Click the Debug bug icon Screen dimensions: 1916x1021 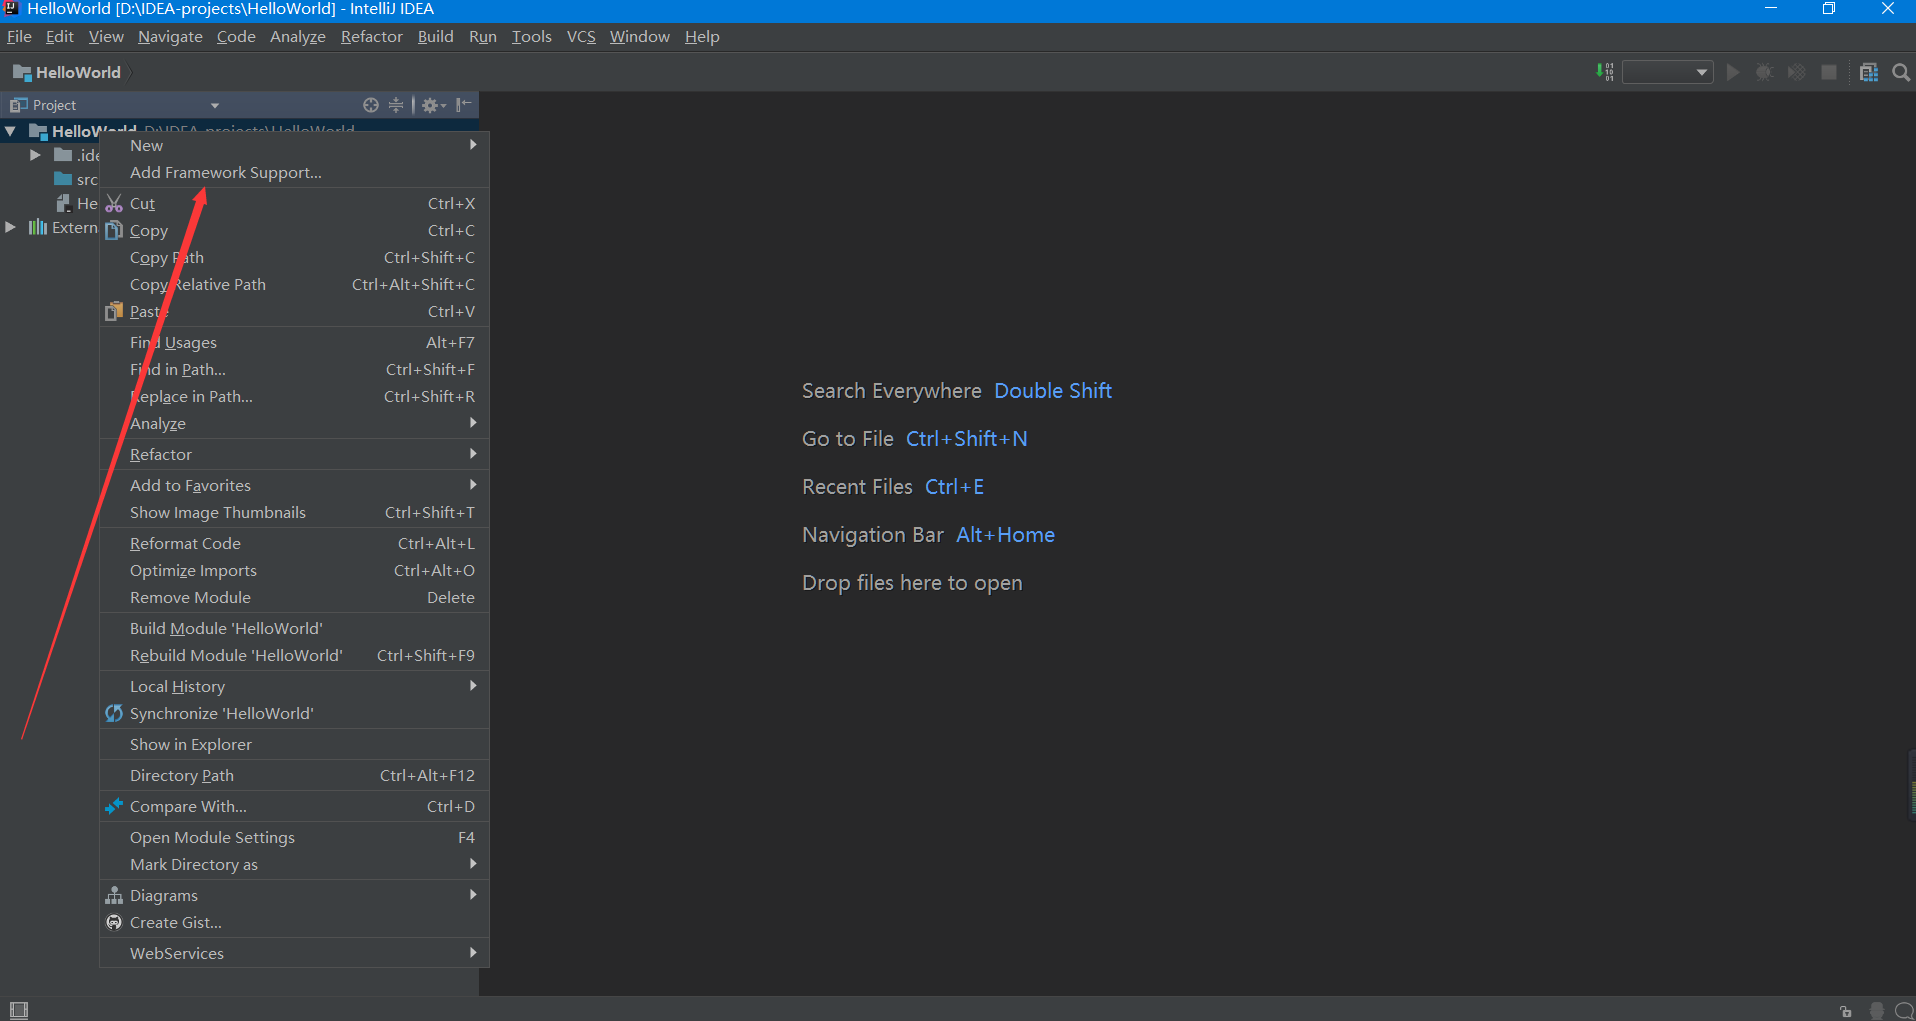[1764, 72]
